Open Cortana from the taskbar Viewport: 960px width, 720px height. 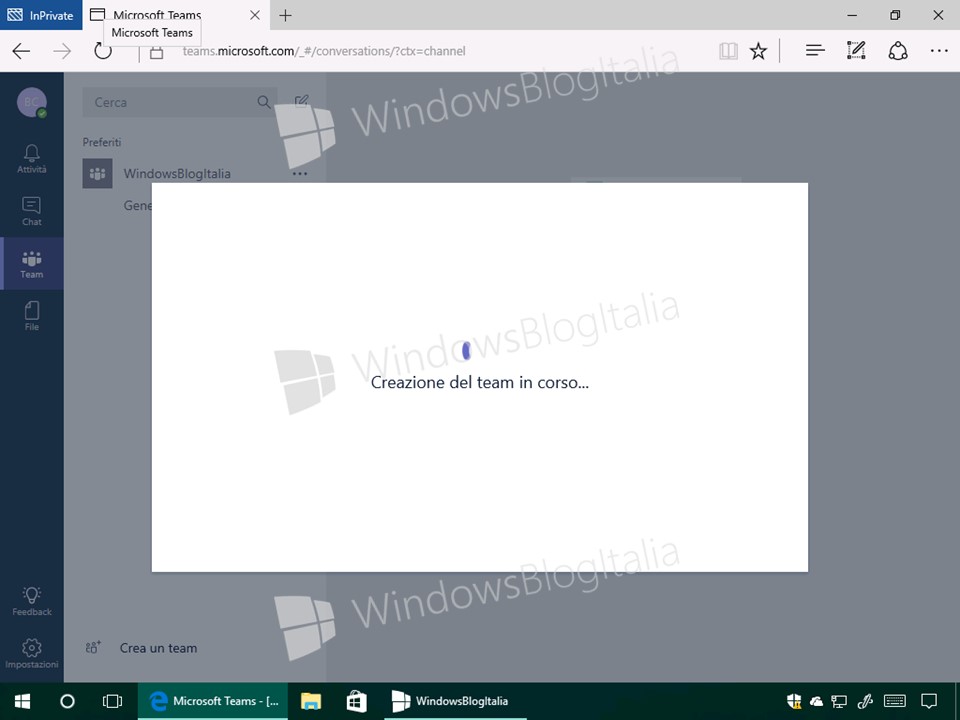(67, 701)
